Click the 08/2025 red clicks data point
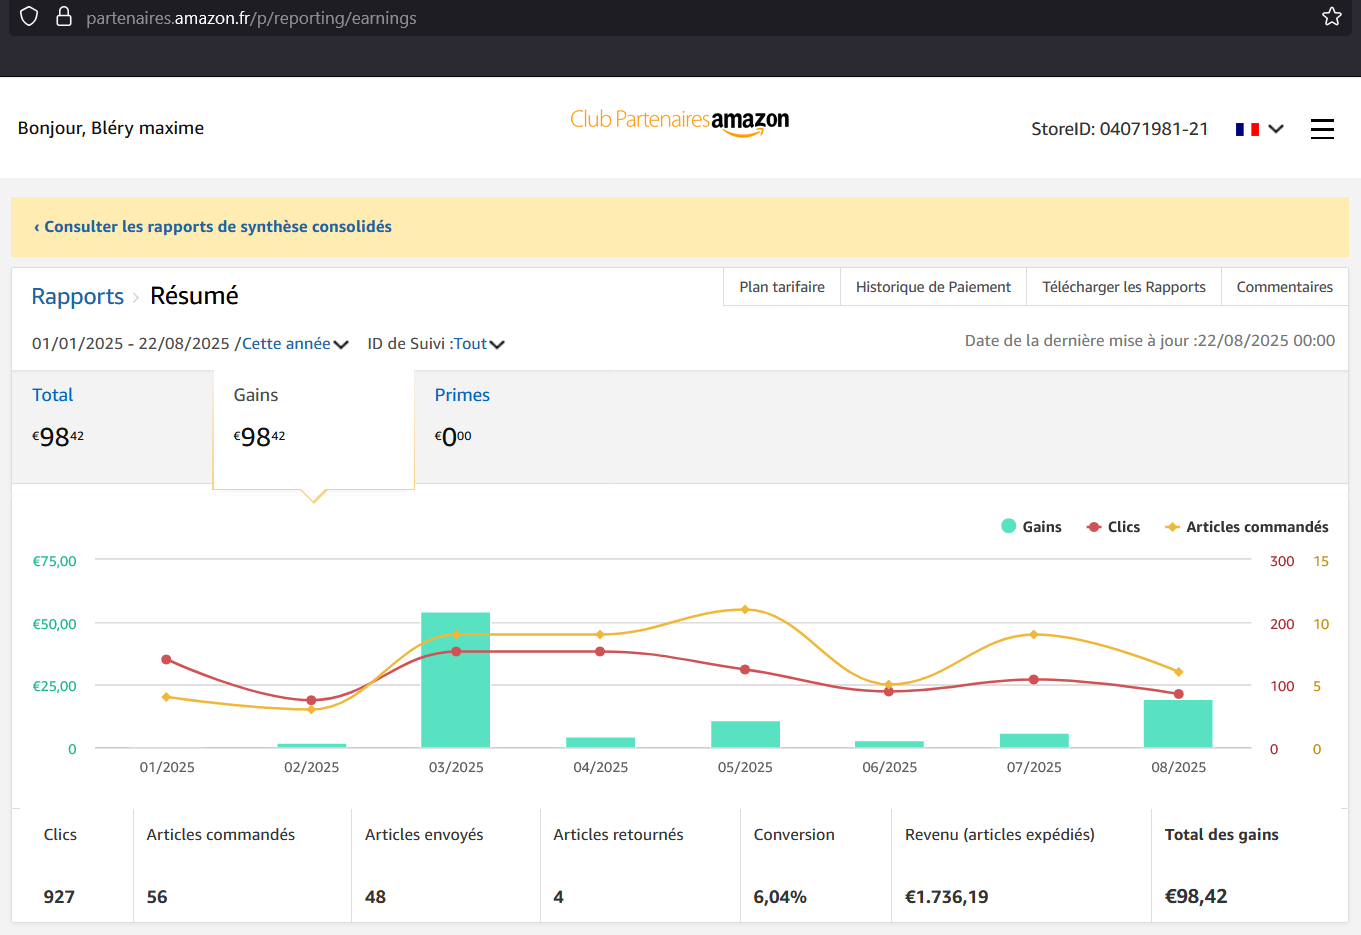1361x935 pixels. (1179, 694)
